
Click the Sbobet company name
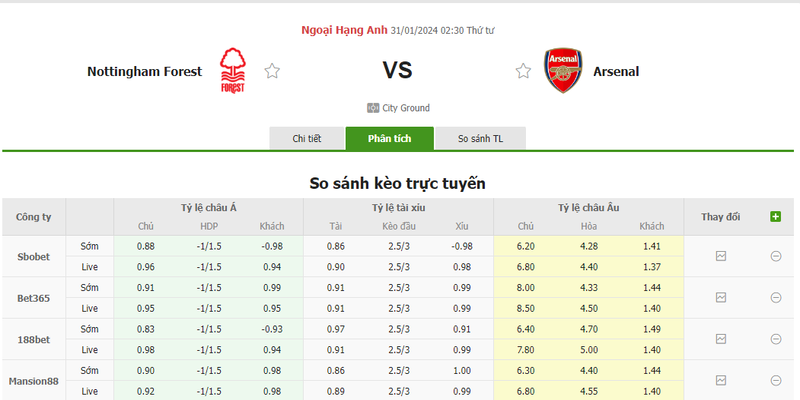[34, 257]
